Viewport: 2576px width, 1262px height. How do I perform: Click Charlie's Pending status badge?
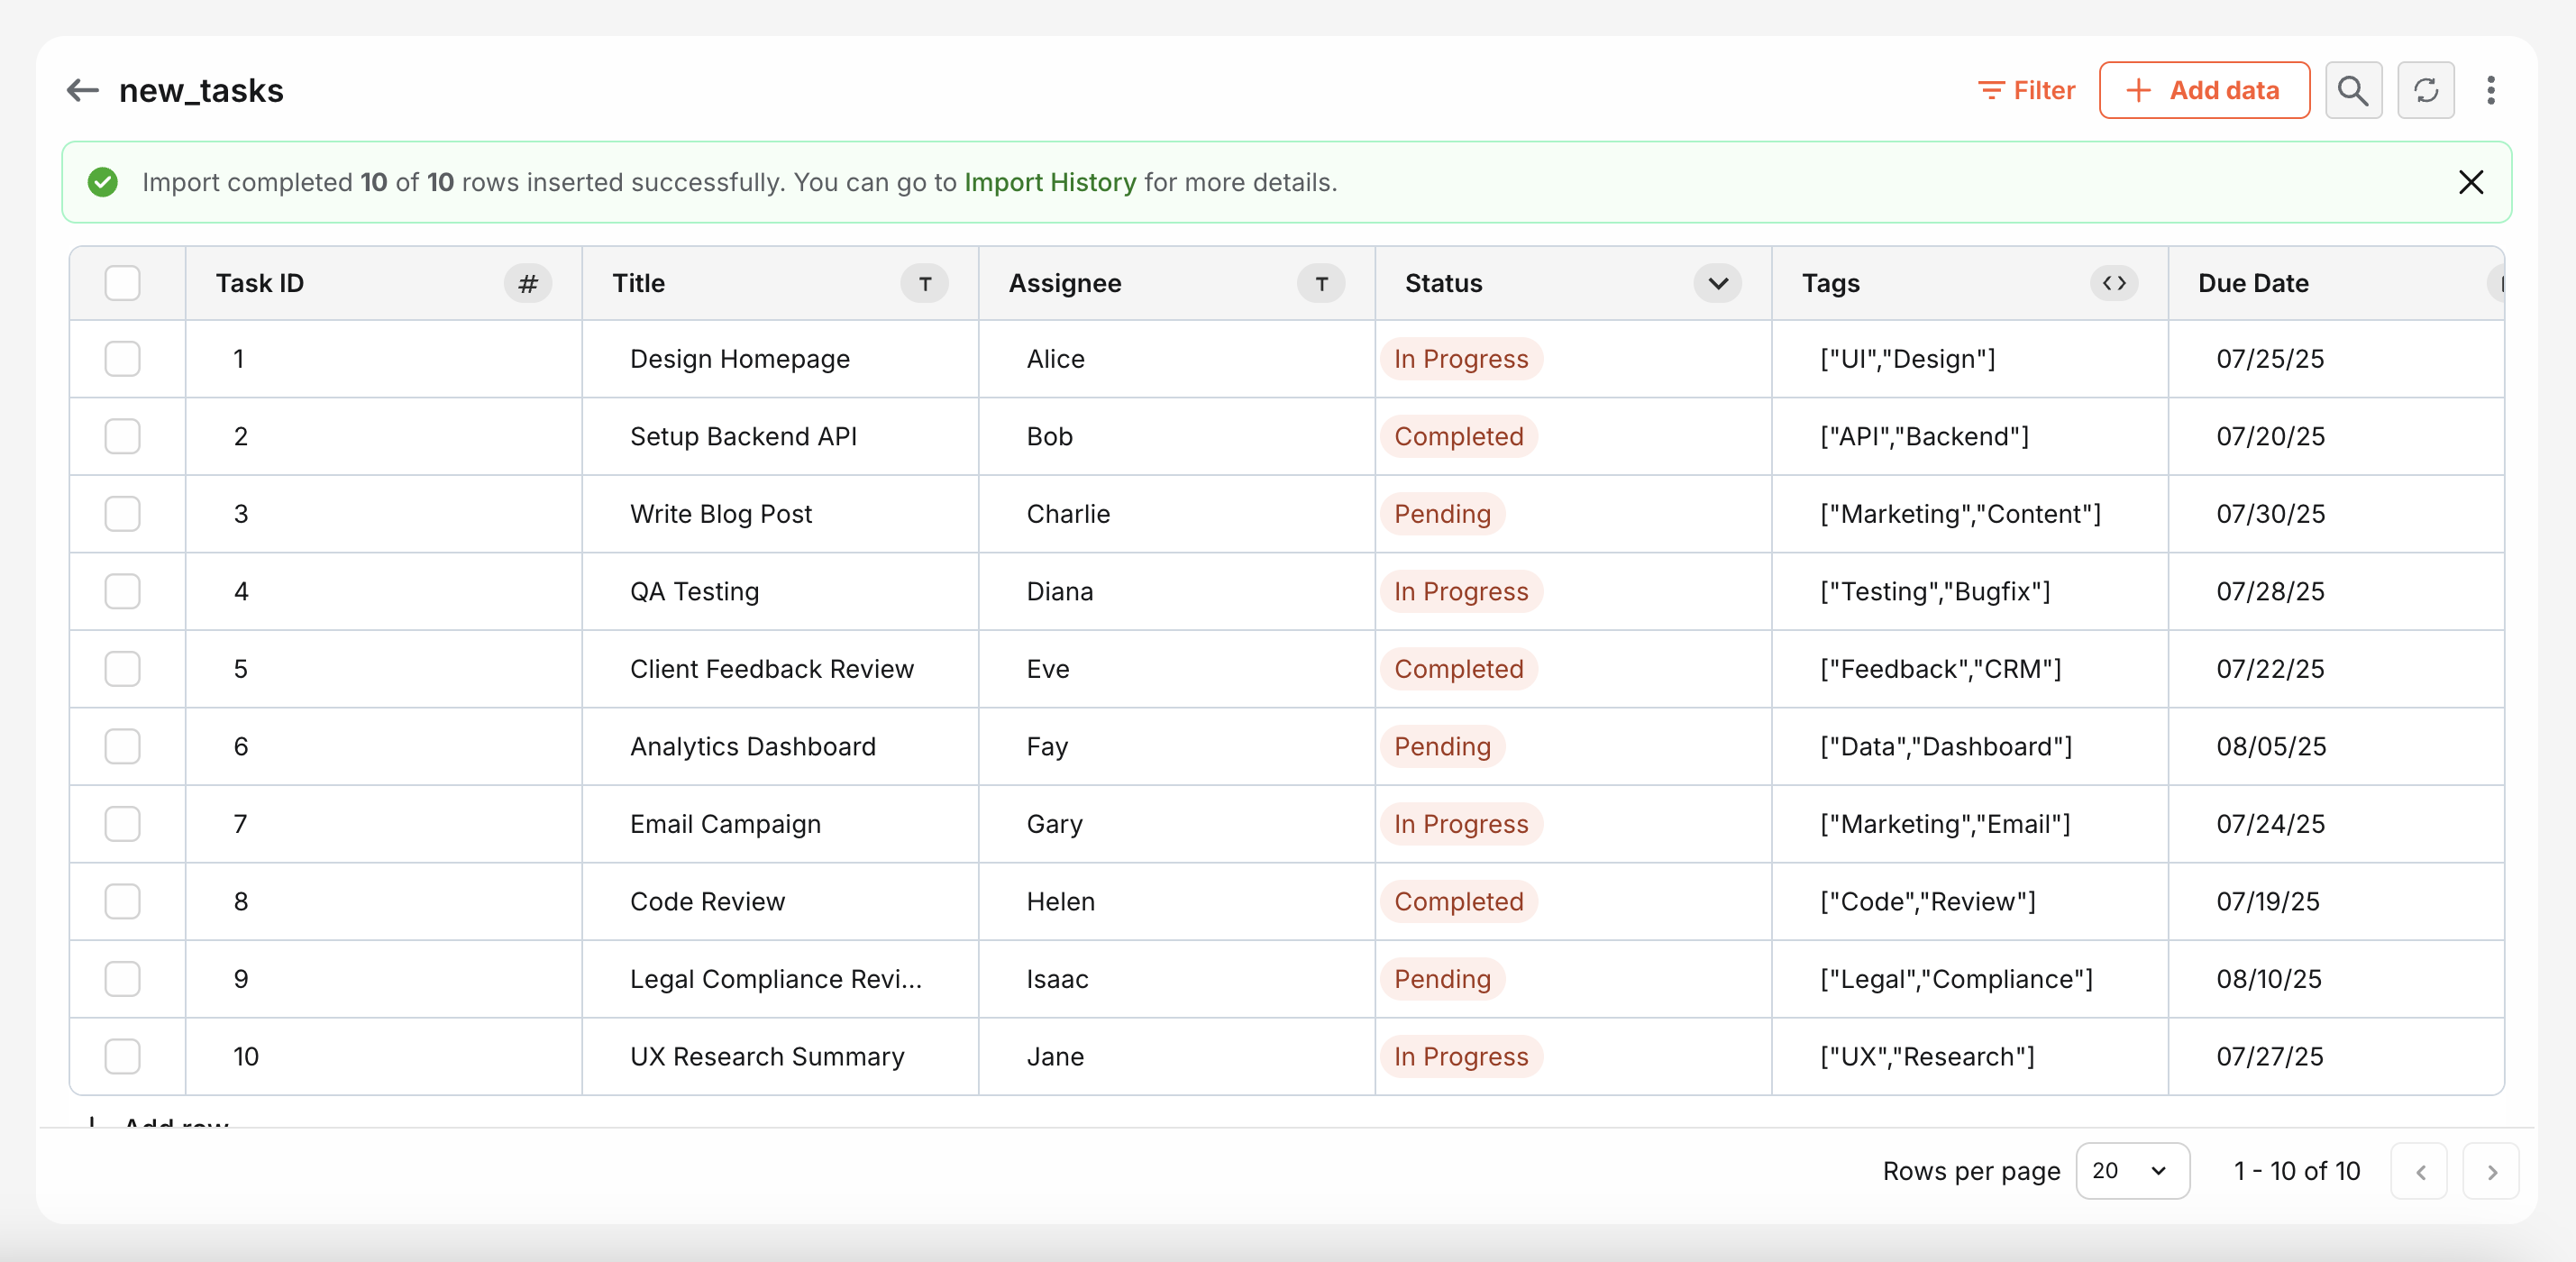(x=1442, y=514)
